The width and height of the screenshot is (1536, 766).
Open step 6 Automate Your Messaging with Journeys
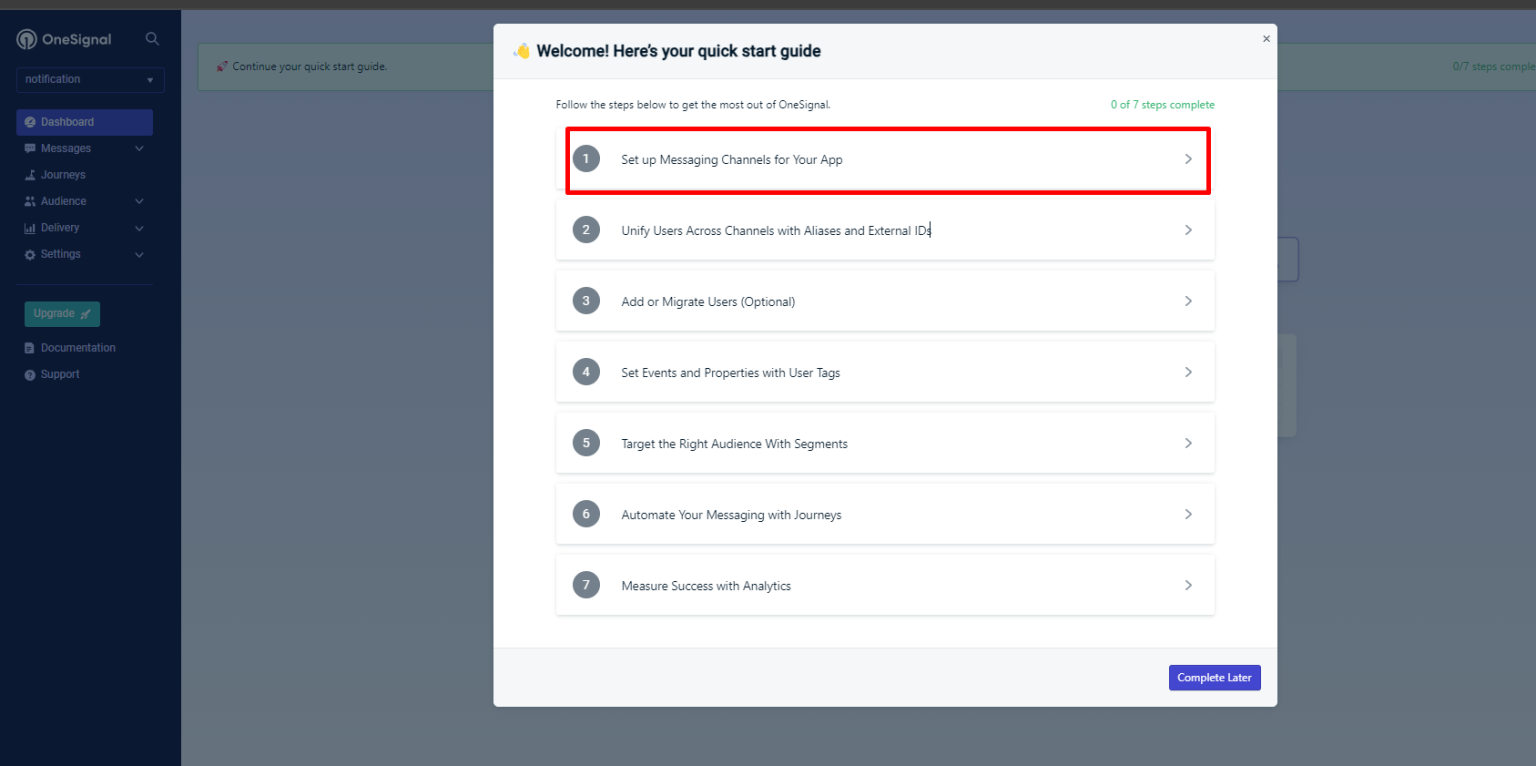point(885,514)
